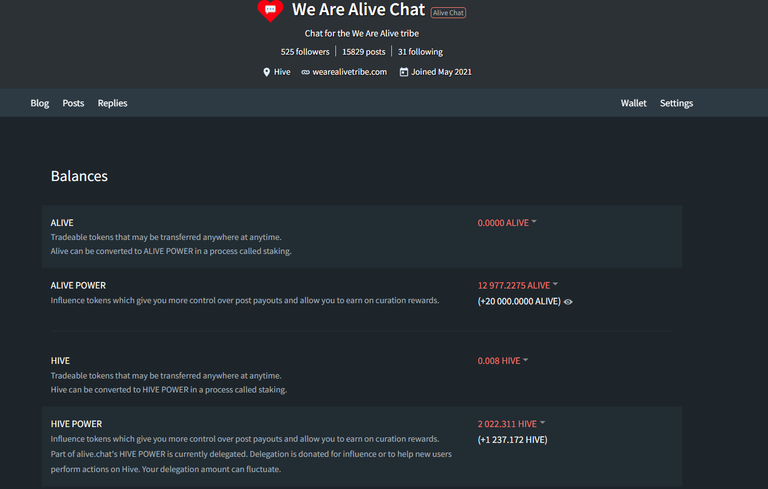The image size is (768, 489).
Task: Click the location pin icon beside Hive
Action: pyautogui.click(x=266, y=72)
